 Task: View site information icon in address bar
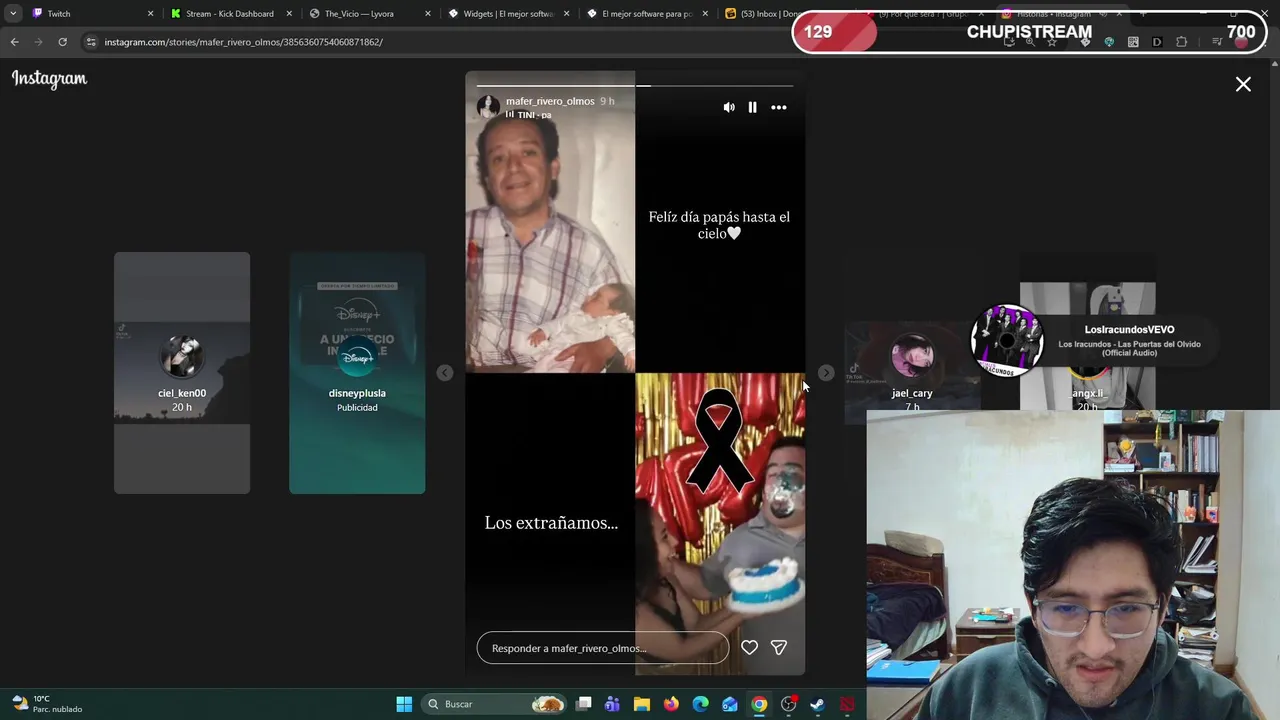click(91, 42)
